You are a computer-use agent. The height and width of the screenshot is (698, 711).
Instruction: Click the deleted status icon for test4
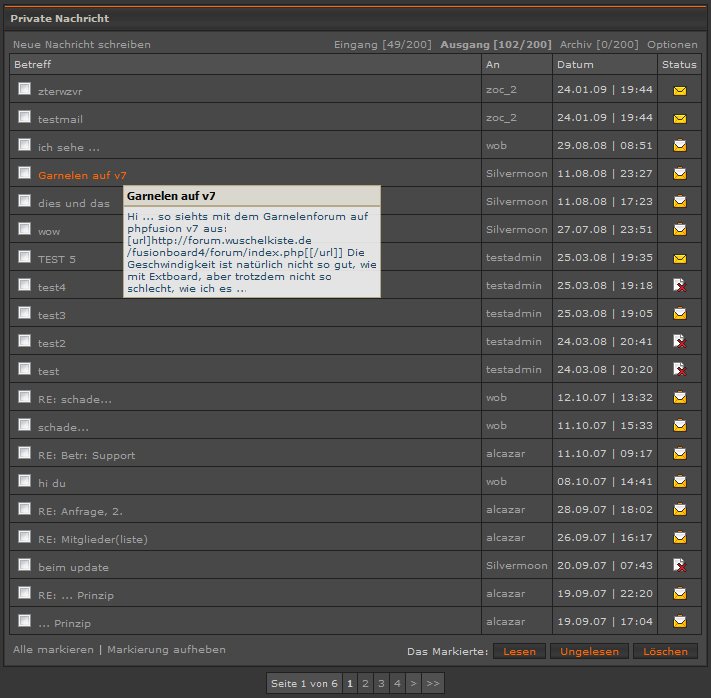pos(680,286)
